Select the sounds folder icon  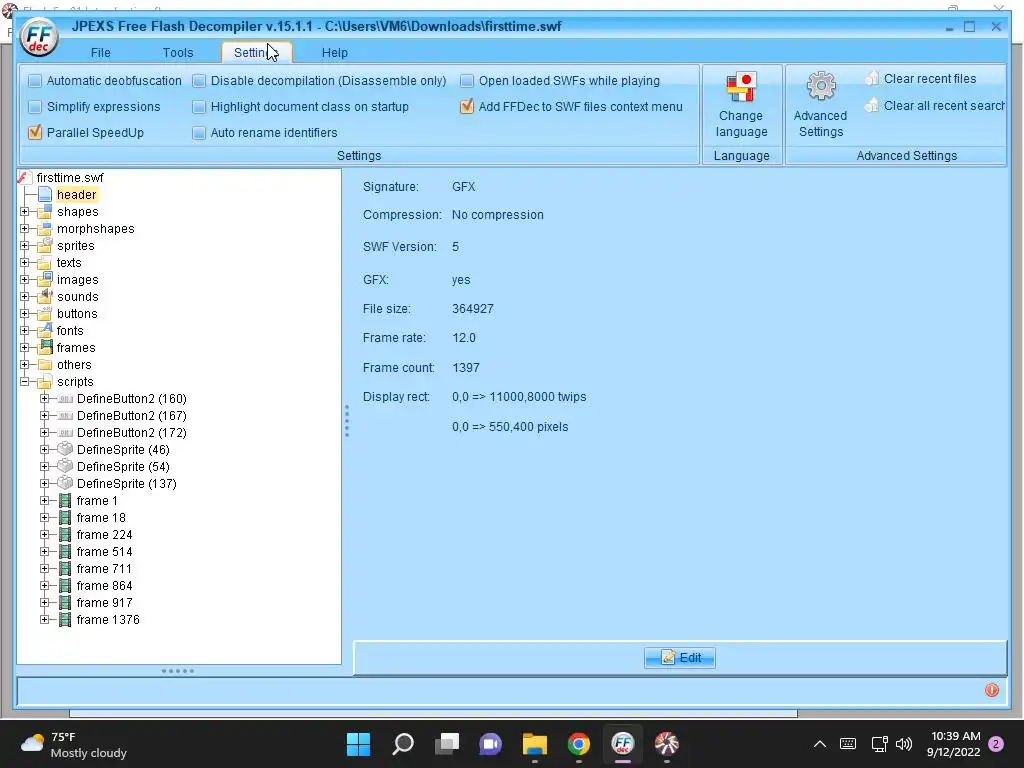pos(44,296)
